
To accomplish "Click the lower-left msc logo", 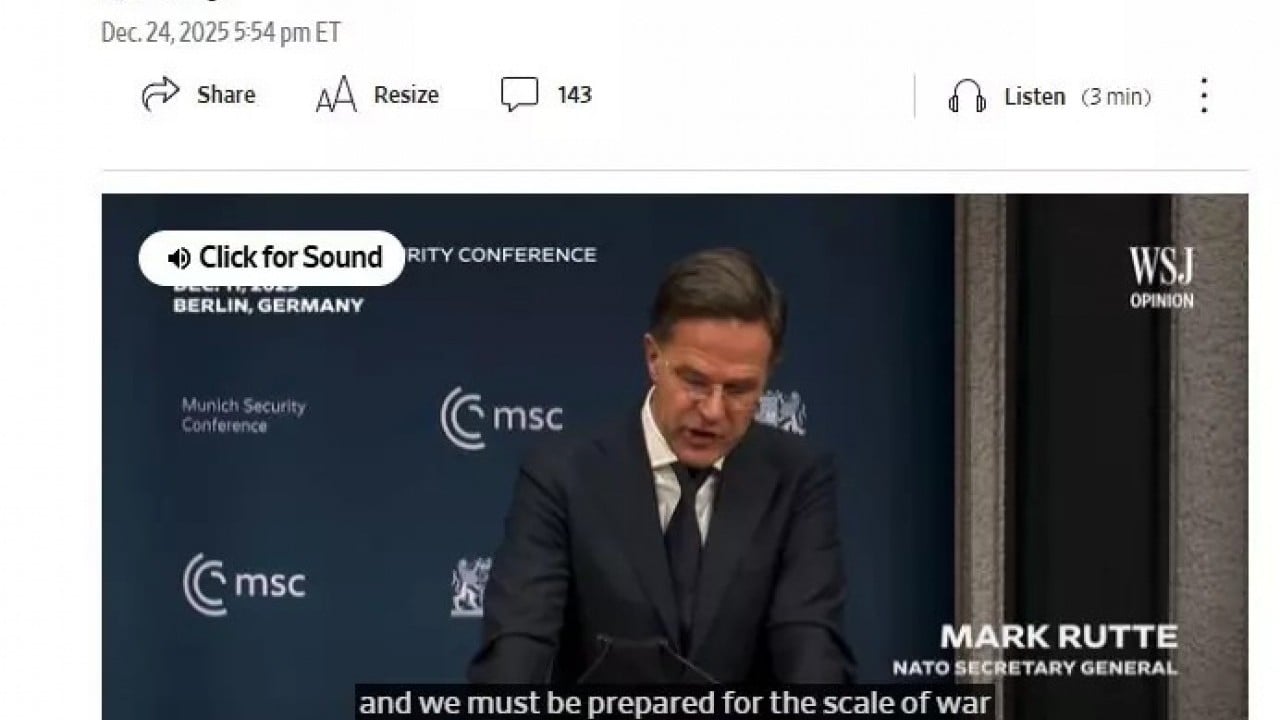I will coord(244,584).
